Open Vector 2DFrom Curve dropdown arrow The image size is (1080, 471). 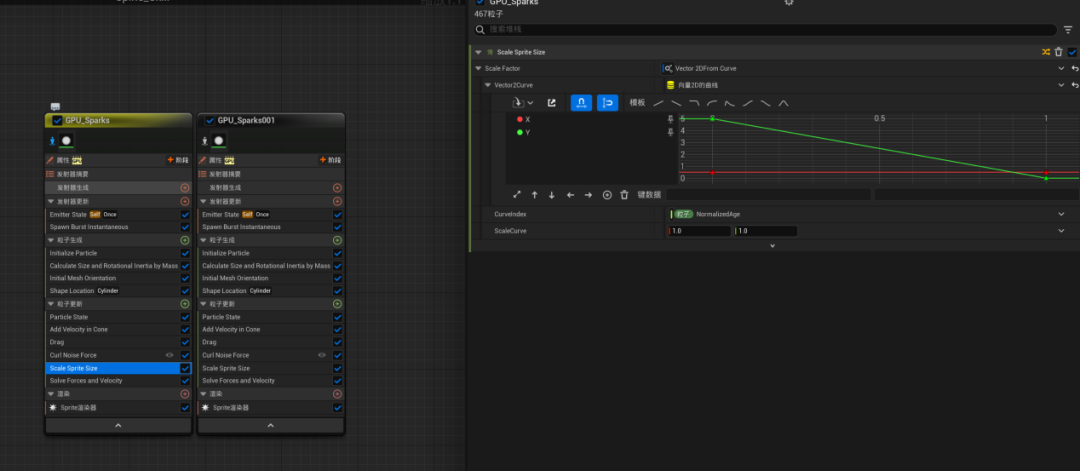1061,69
